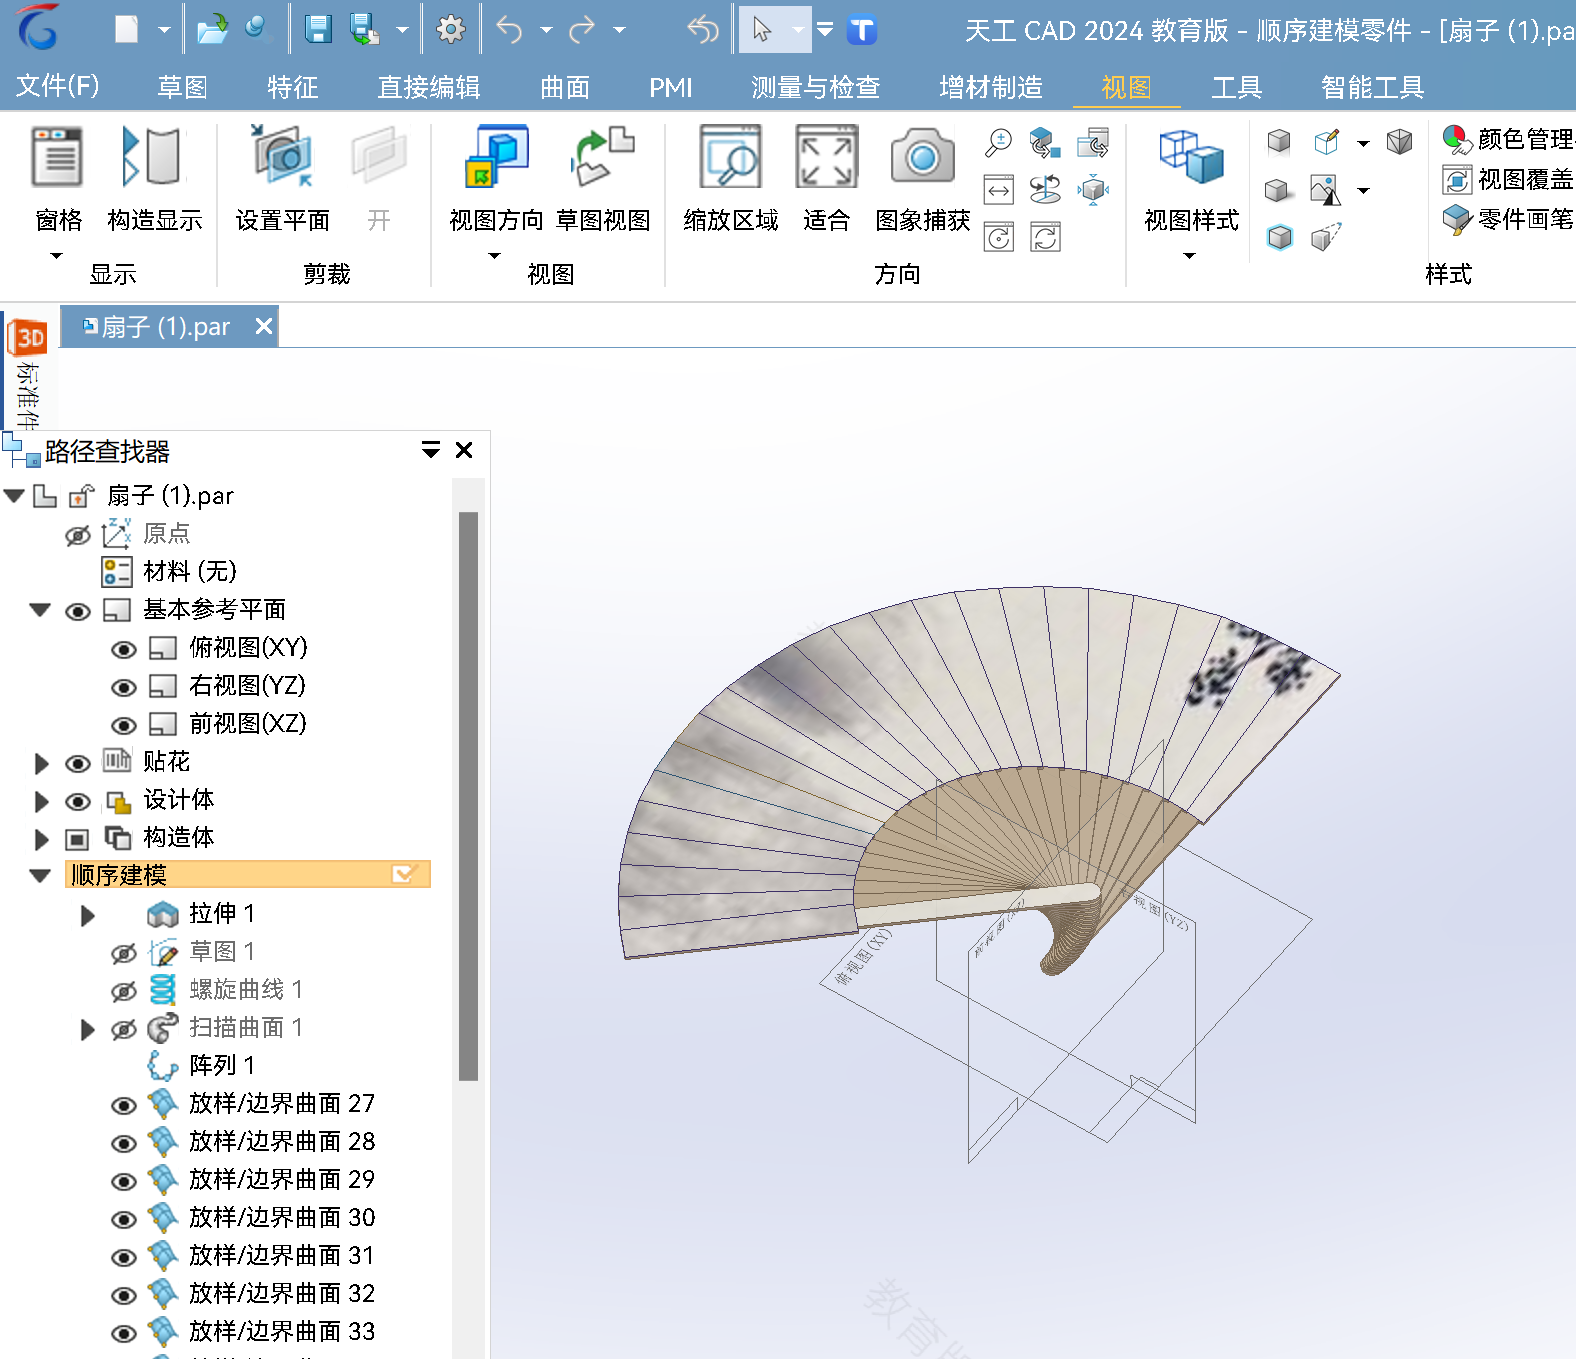Open the 增材制造 ribbon tab
This screenshot has height=1359, width=1576.
click(991, 87)
